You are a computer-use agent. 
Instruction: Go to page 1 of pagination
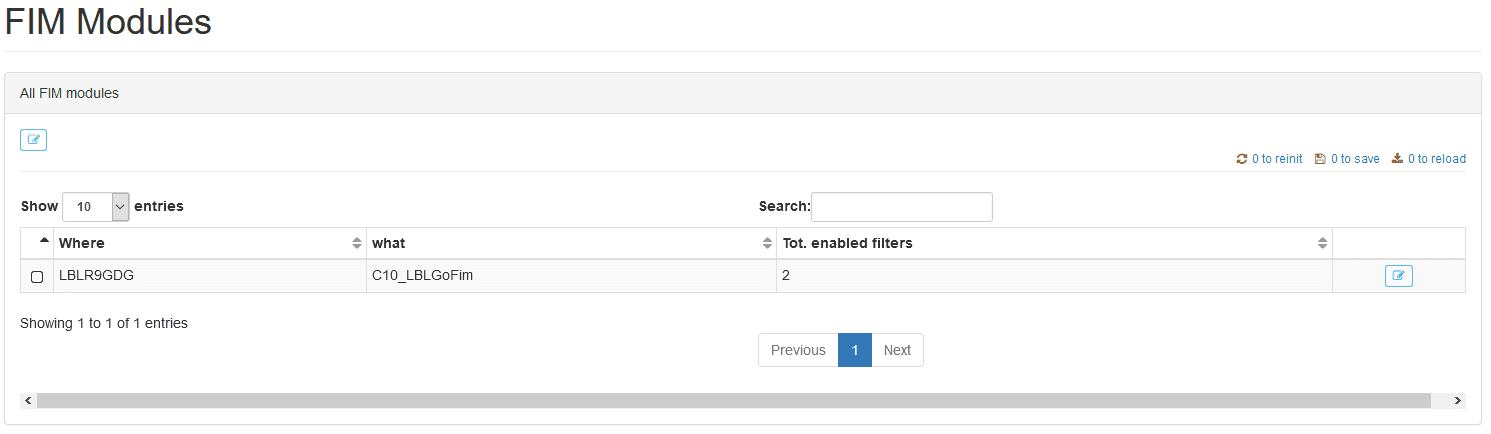pyautogui.click(x=854, y=350)
